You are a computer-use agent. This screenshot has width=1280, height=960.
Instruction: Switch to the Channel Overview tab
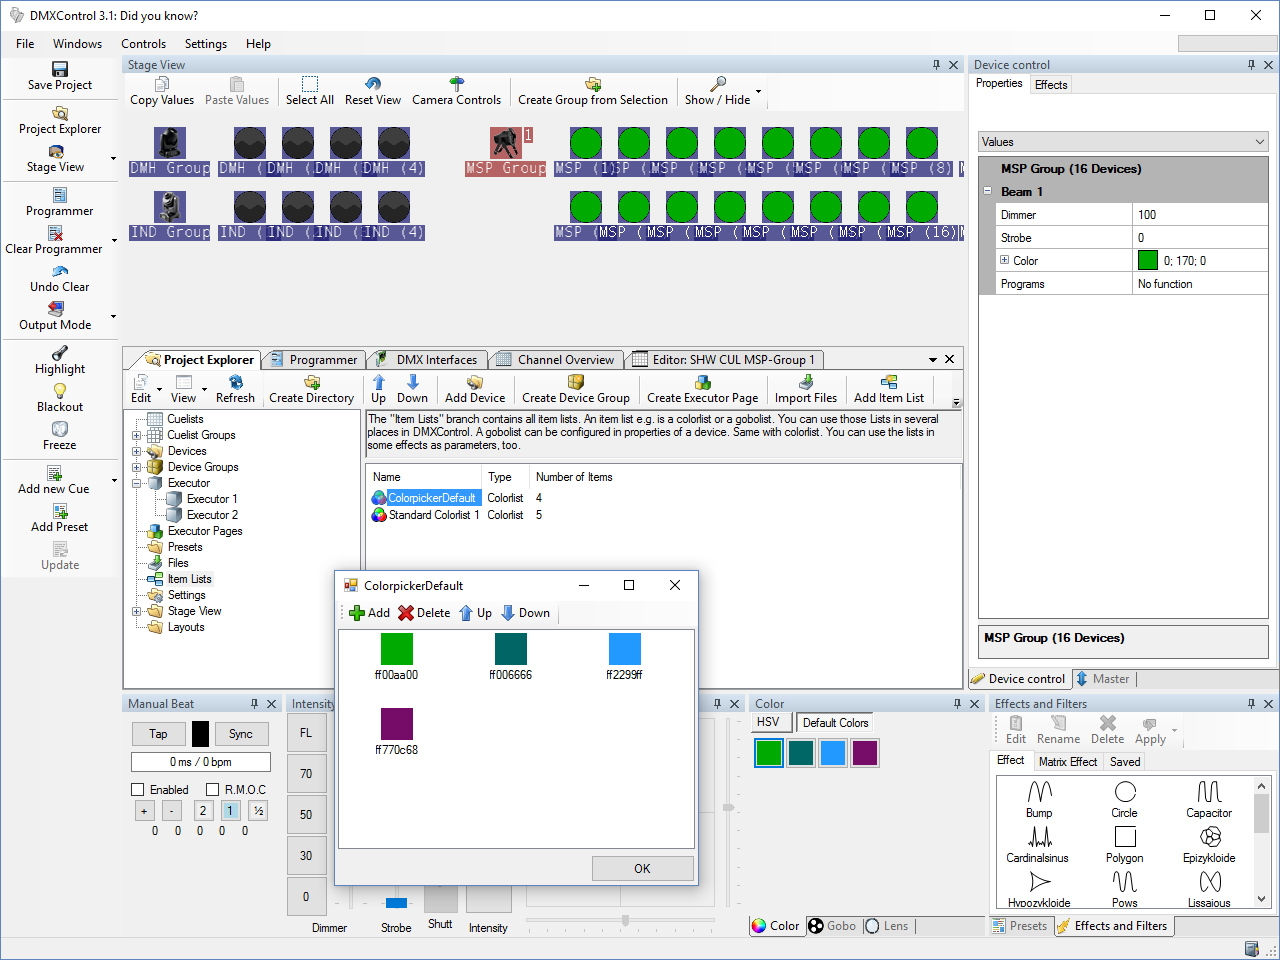pos(565,360)
